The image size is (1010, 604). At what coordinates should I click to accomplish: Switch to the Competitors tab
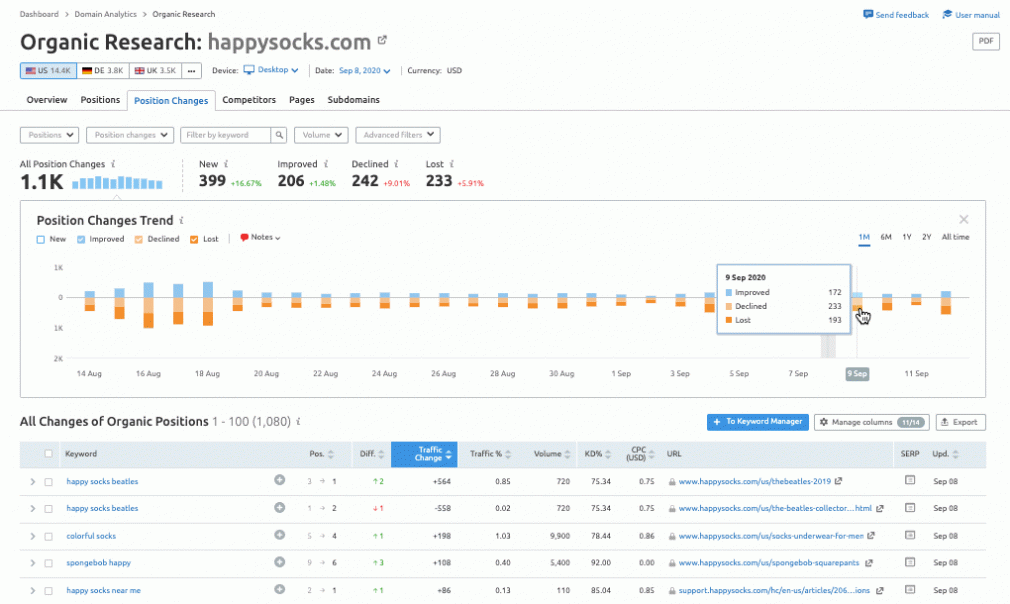pos(249,100)
